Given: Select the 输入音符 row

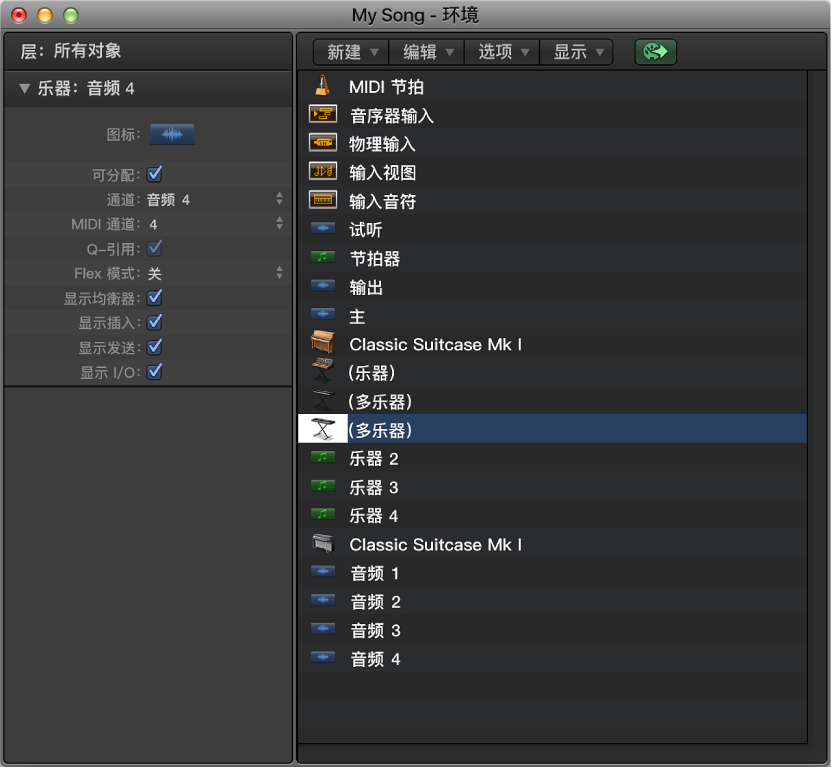Looking at the screenshot, I should point(552,201).
